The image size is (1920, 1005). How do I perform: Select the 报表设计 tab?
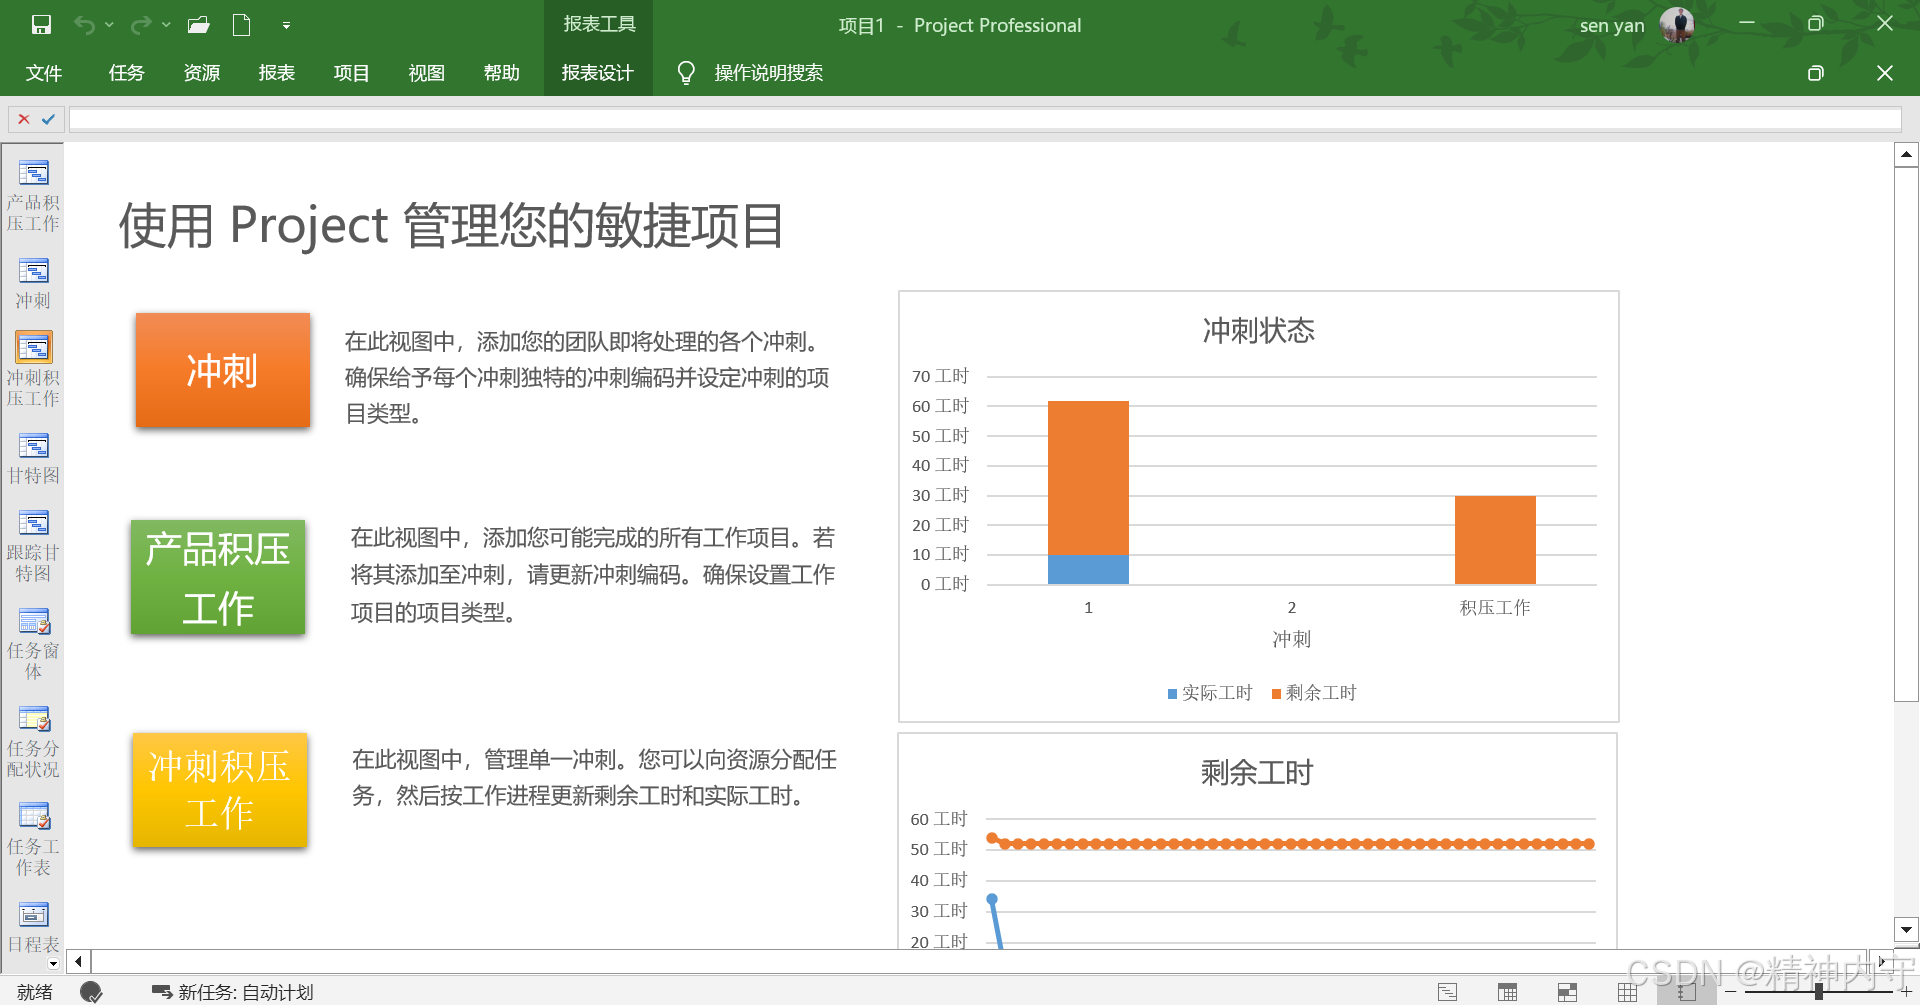[x=598, y=73]
